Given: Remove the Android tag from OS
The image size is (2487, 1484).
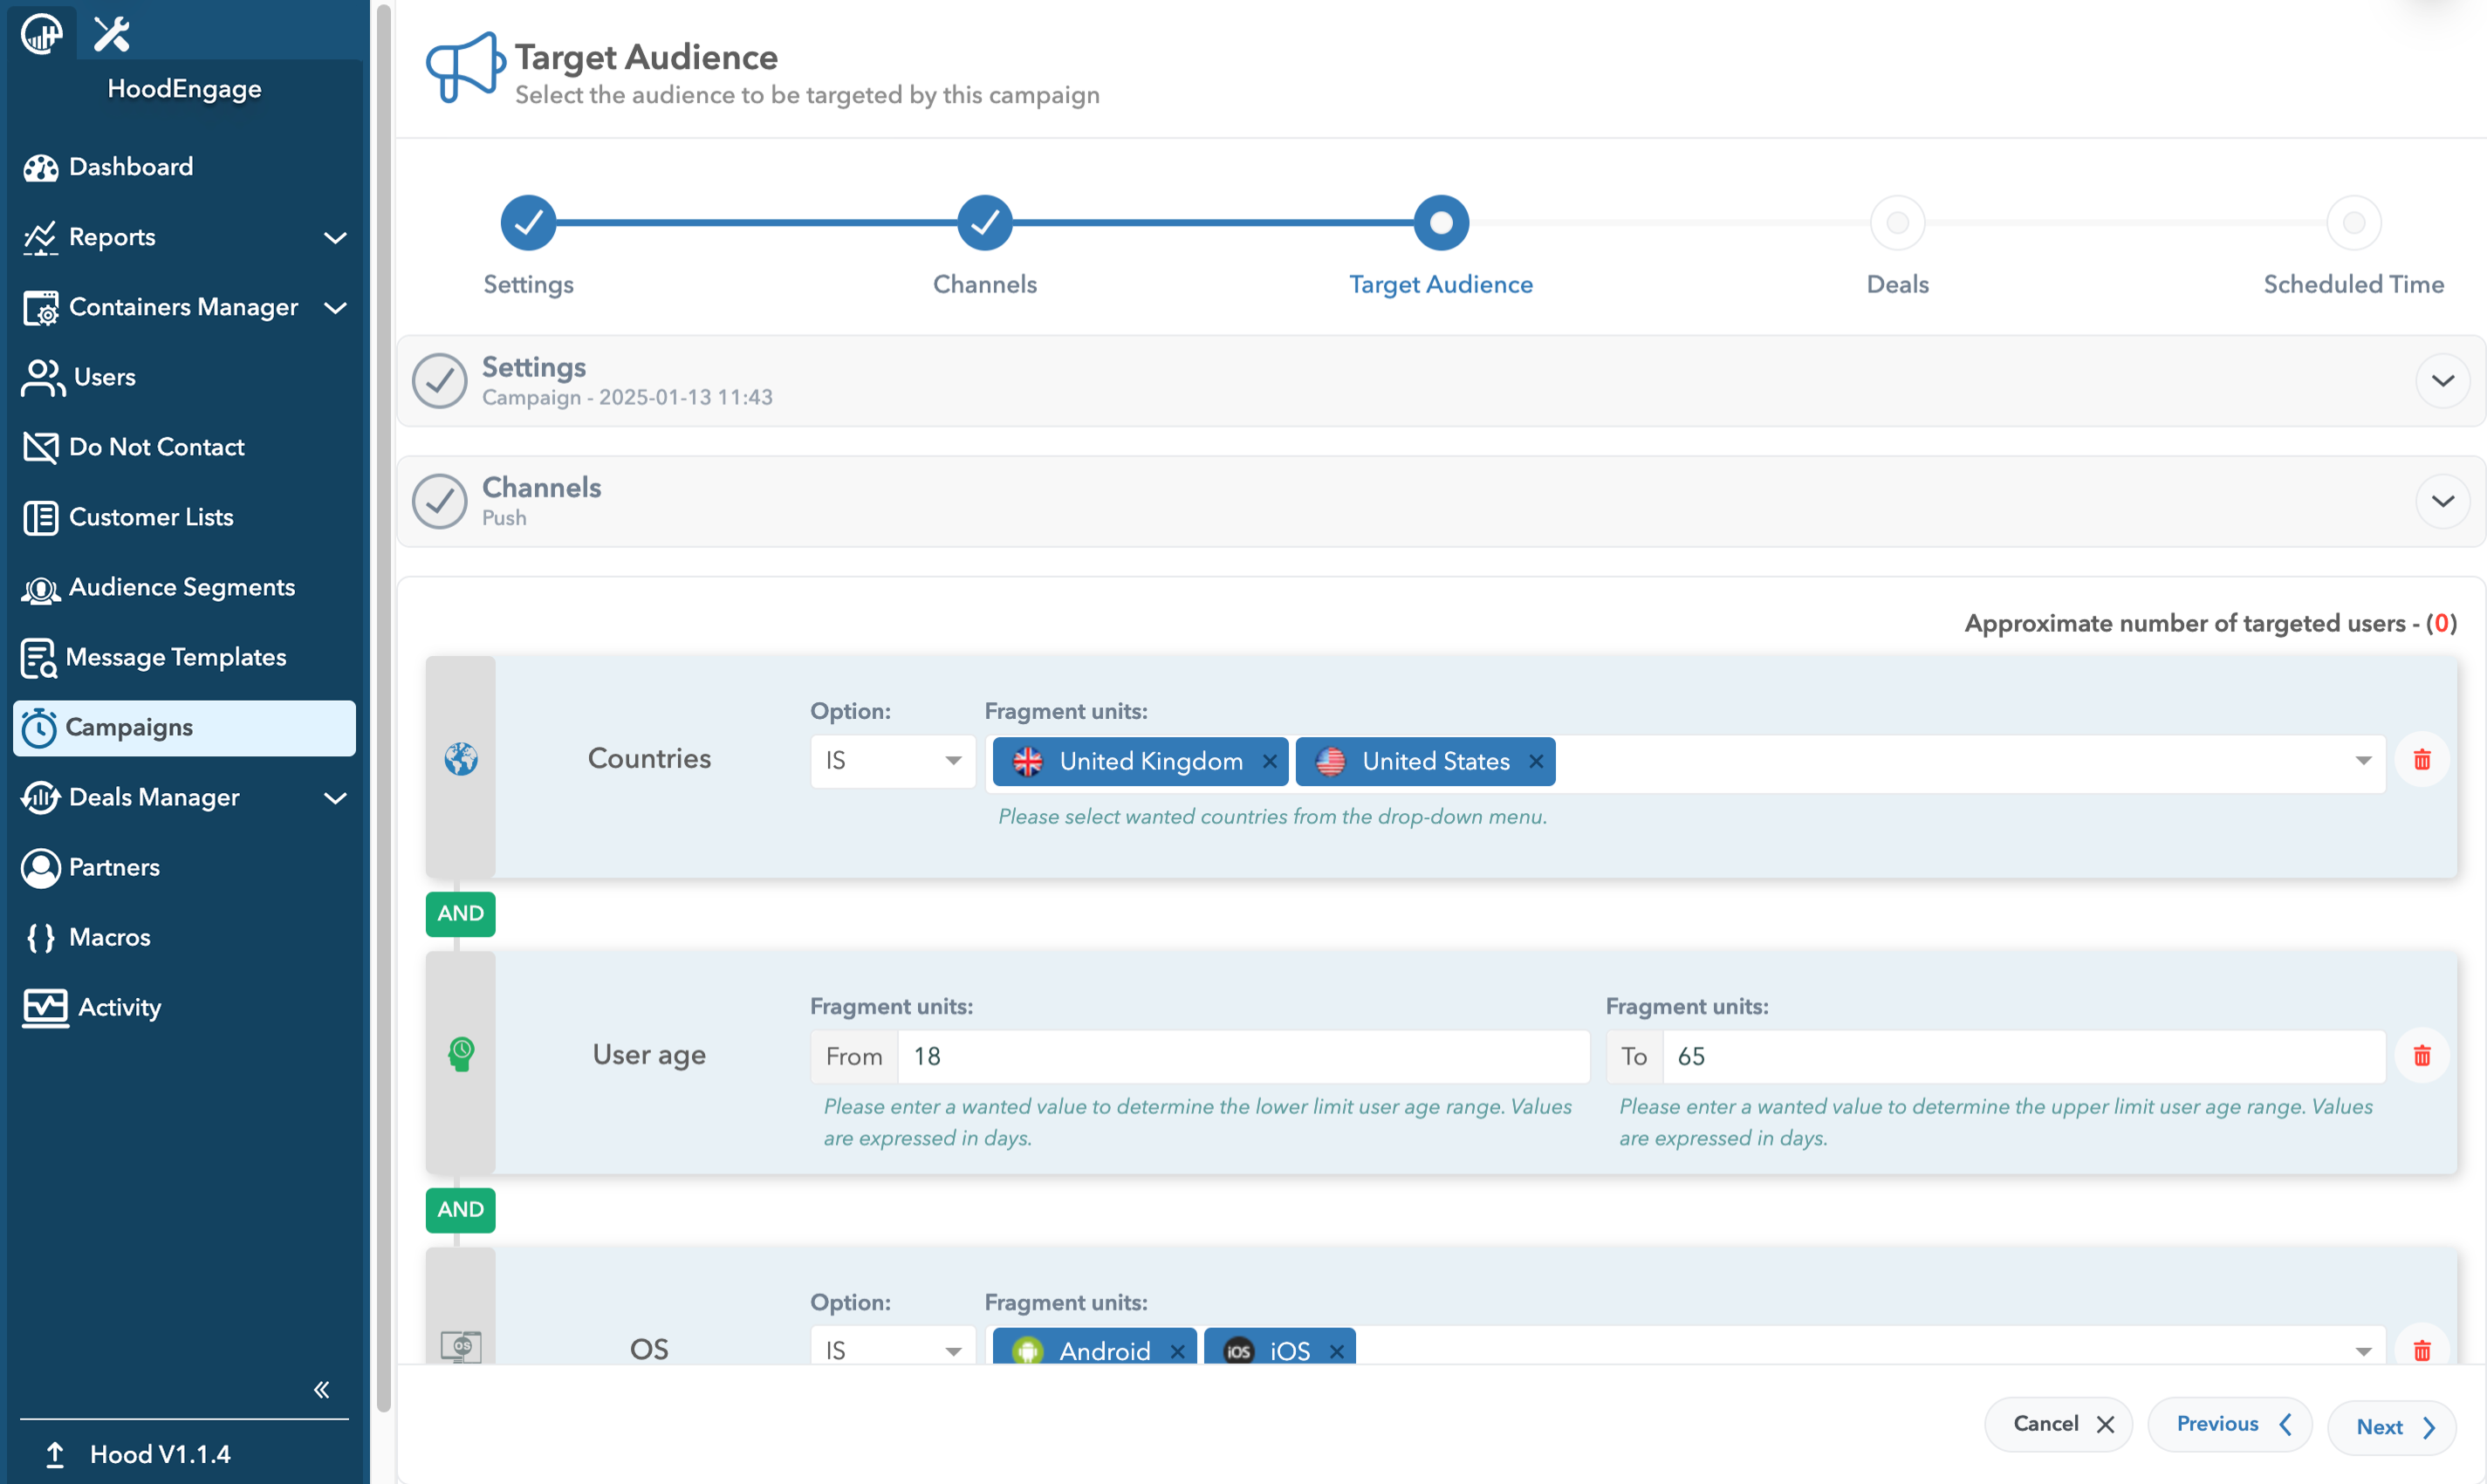Looking at the screenshot, I should (1177, 1351).
